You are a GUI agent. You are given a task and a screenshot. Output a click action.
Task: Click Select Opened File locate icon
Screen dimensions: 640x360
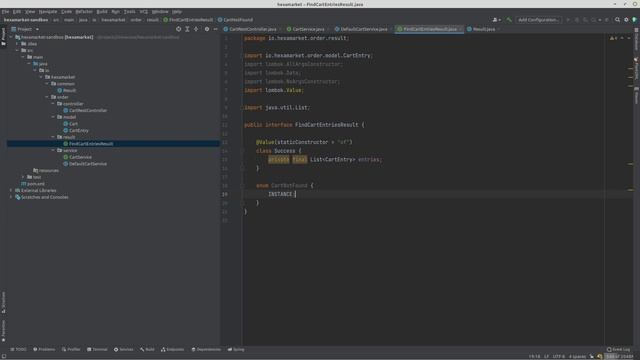(x=178, y=29)
